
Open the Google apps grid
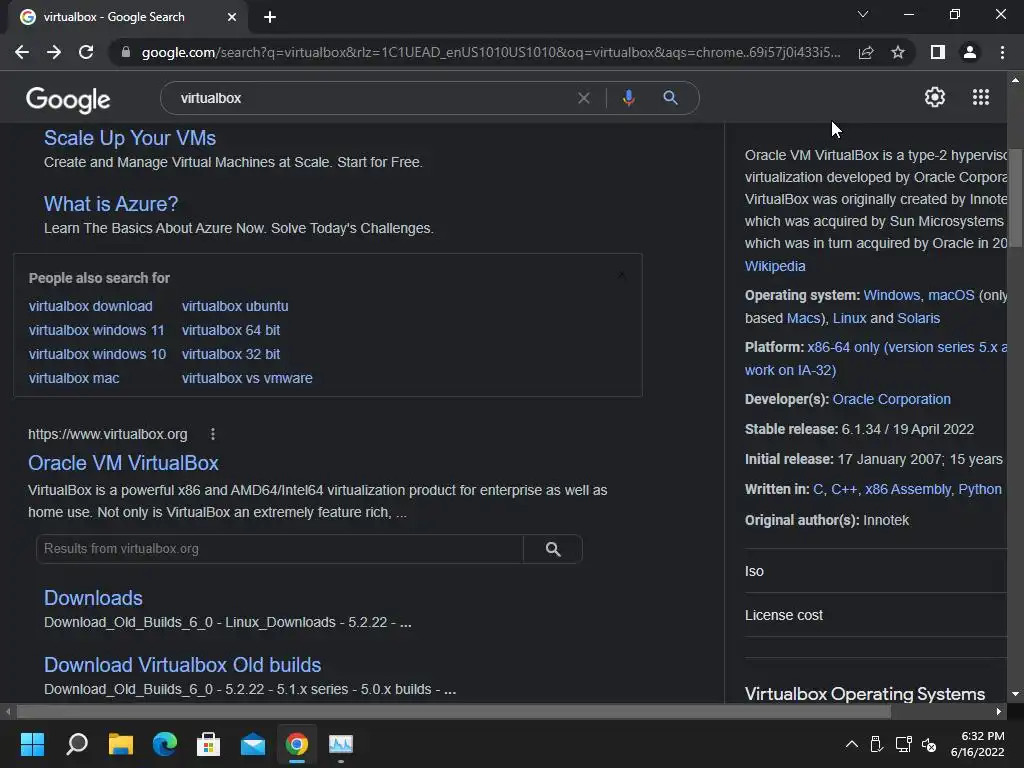(x=981, y=97)
